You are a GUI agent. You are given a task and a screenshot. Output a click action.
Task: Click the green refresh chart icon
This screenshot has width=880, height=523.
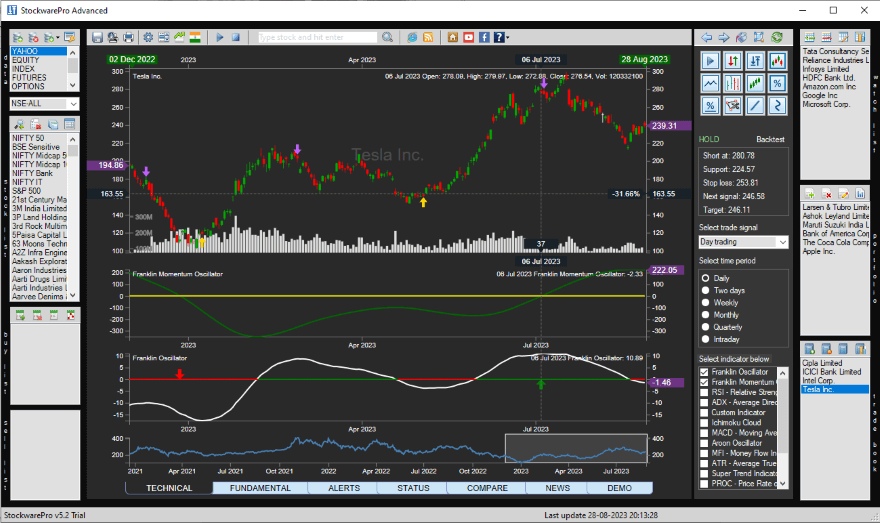(x=777, y=37)
